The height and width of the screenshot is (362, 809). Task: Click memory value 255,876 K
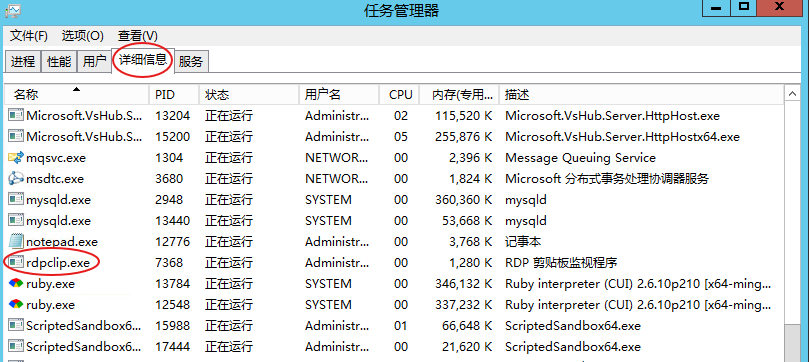click(464, 137)
